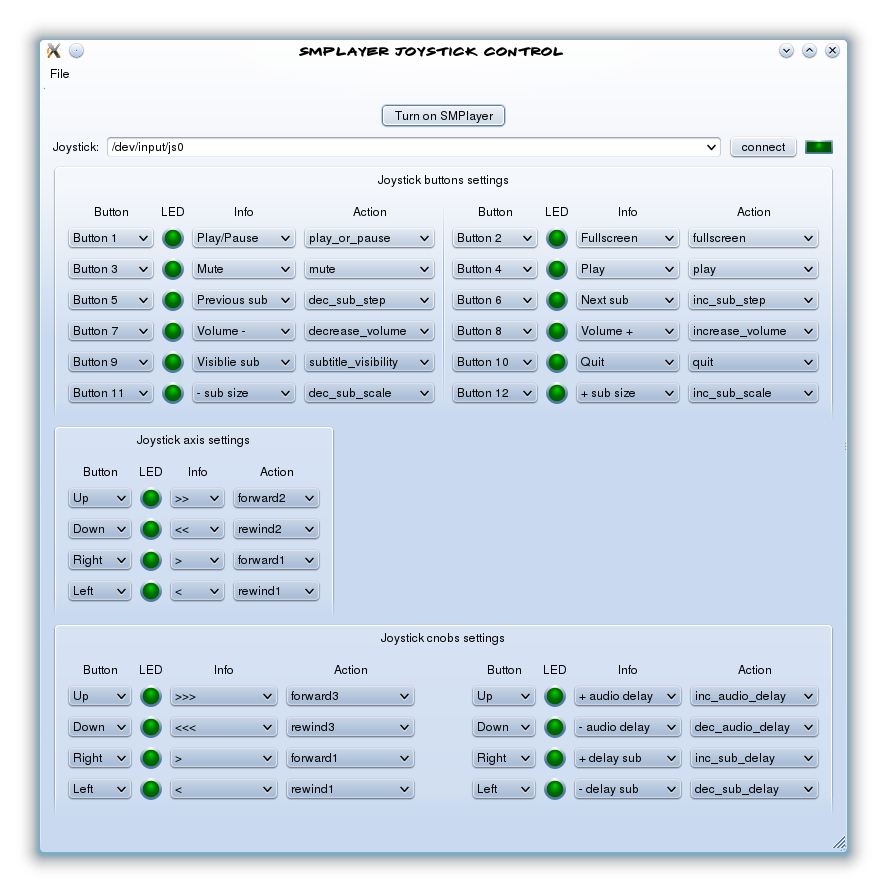Open the rewind2 axis action dropdown
Viewport: 887px width, 892px height.
pyautogui.click(x=276, y=529)
